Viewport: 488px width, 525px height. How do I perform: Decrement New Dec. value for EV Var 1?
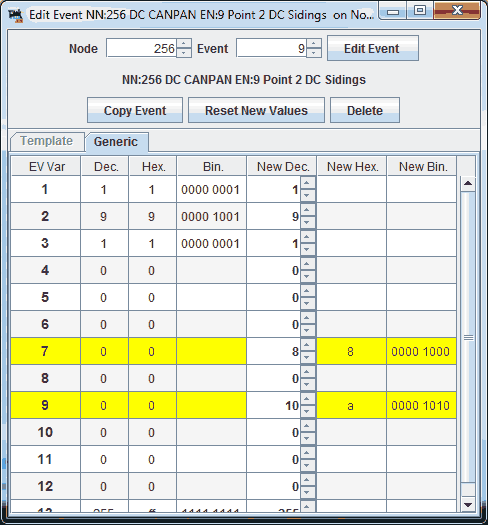click(x=307, y=196)
